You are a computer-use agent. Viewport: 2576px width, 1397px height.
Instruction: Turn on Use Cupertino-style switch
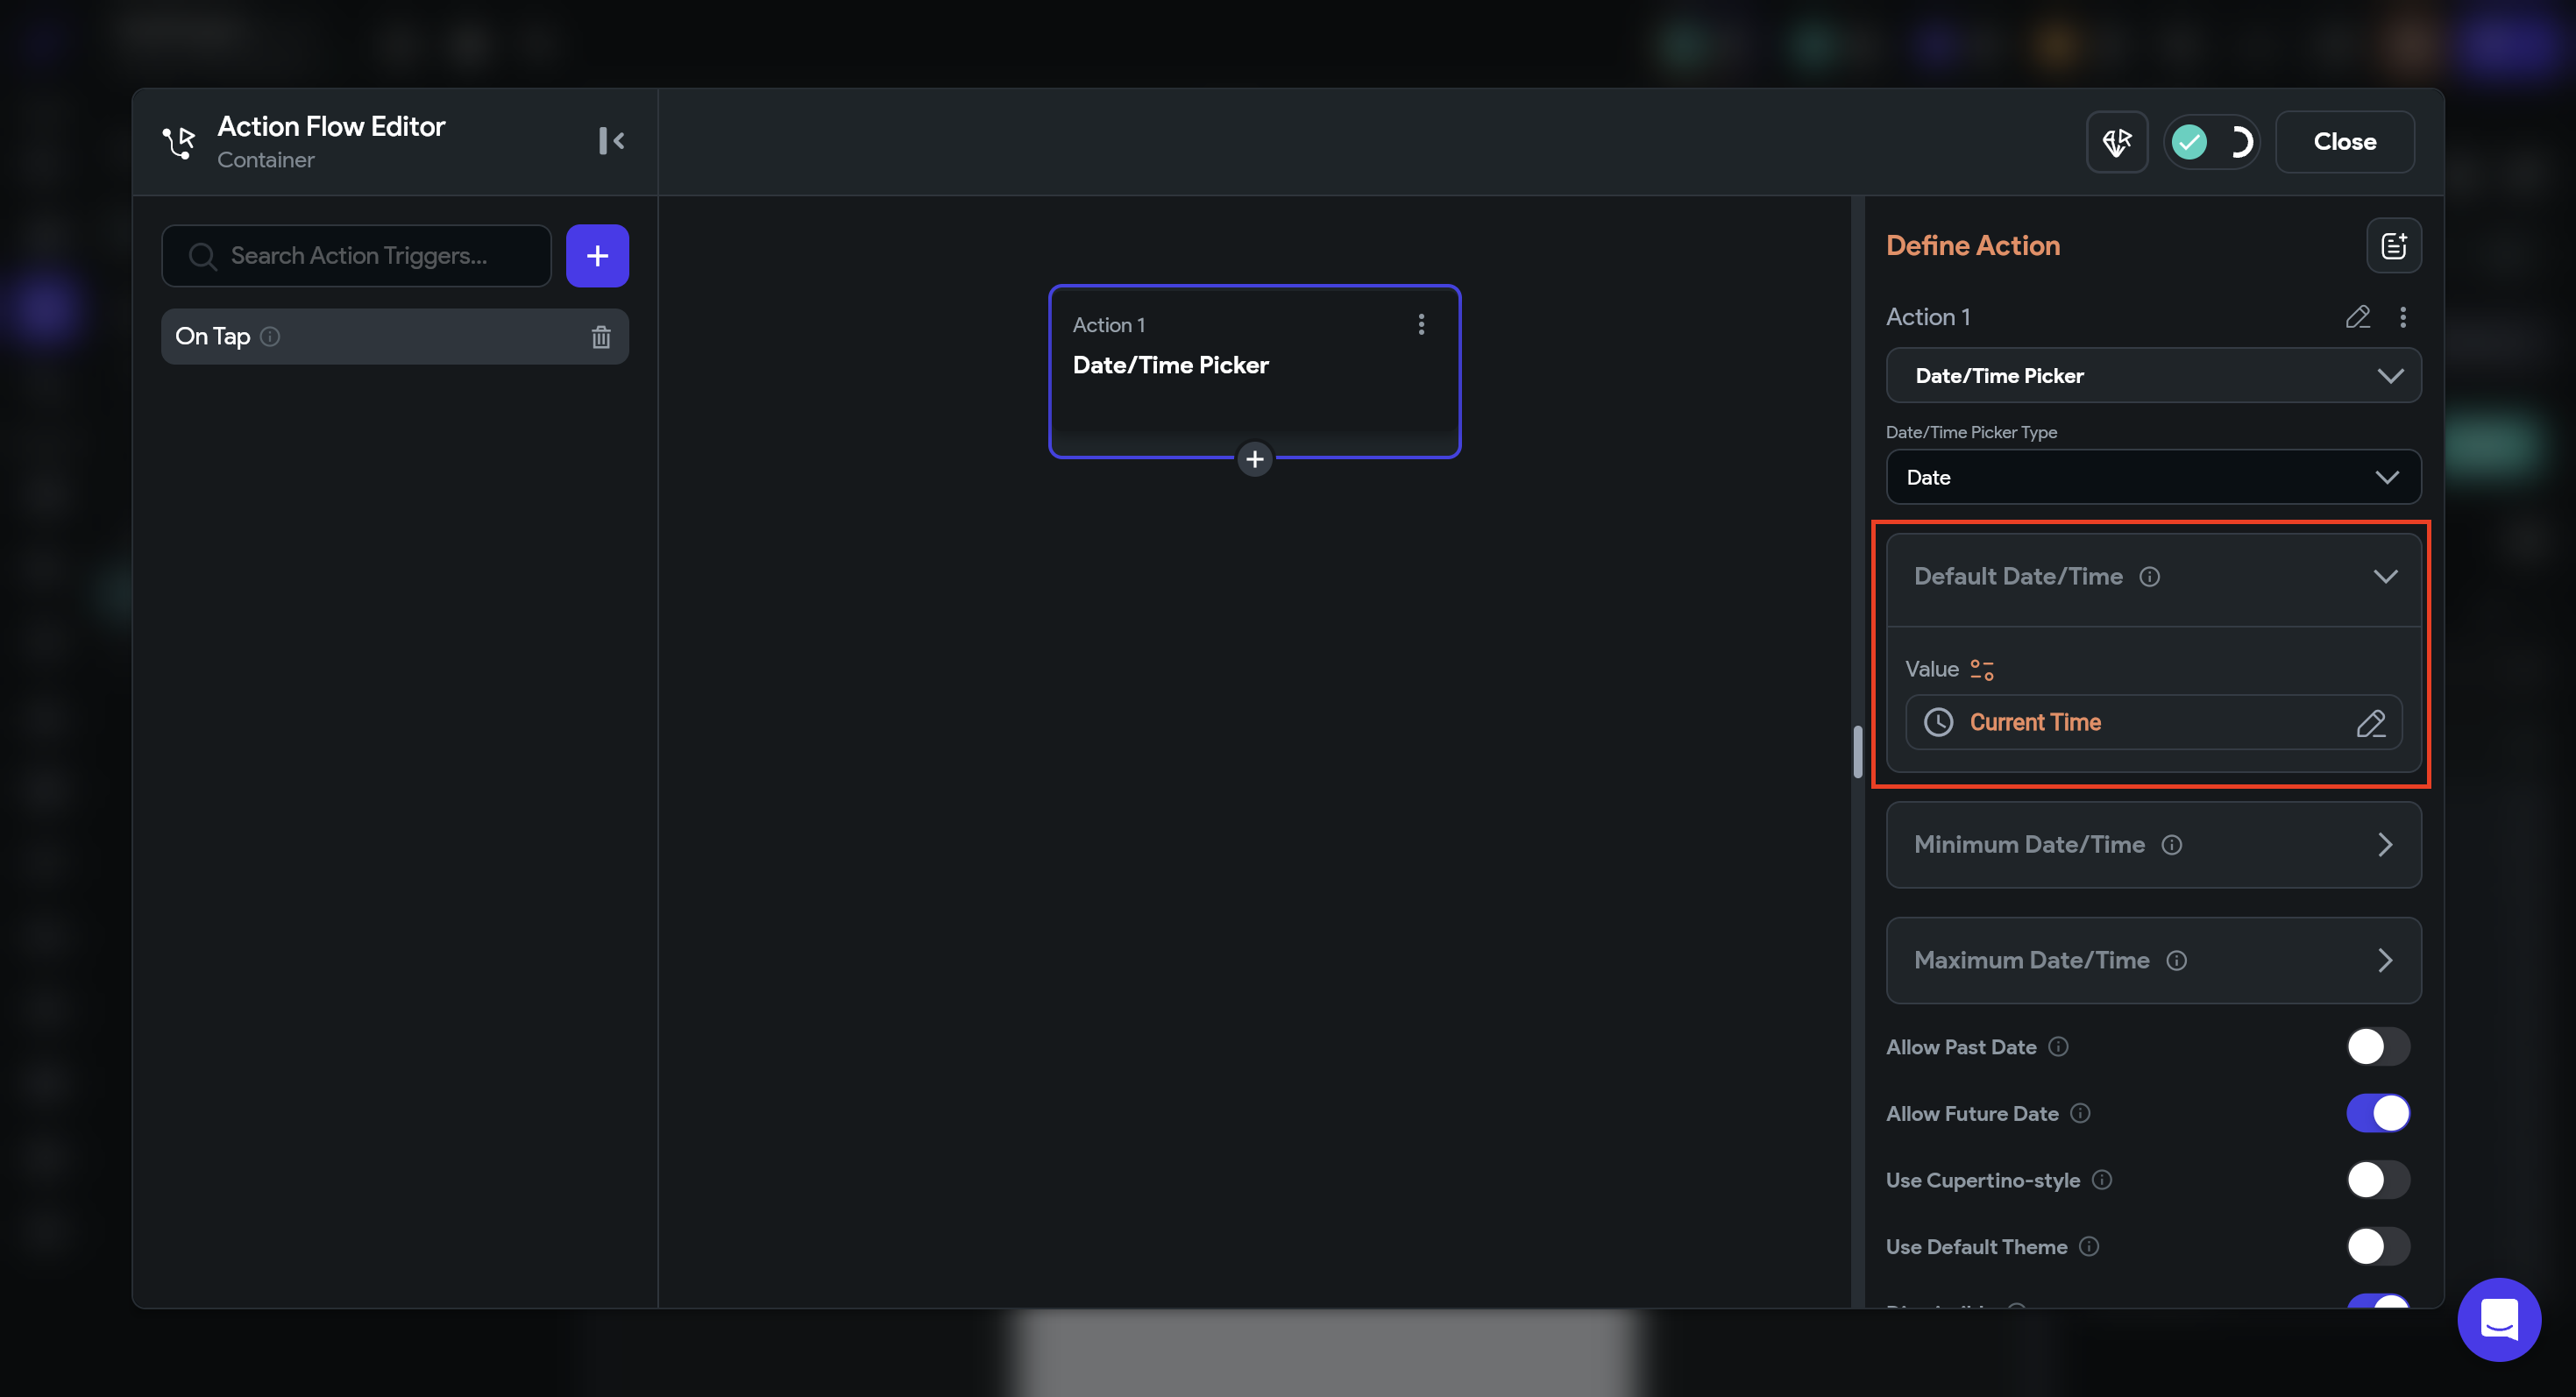[x=2377, y=1180]
